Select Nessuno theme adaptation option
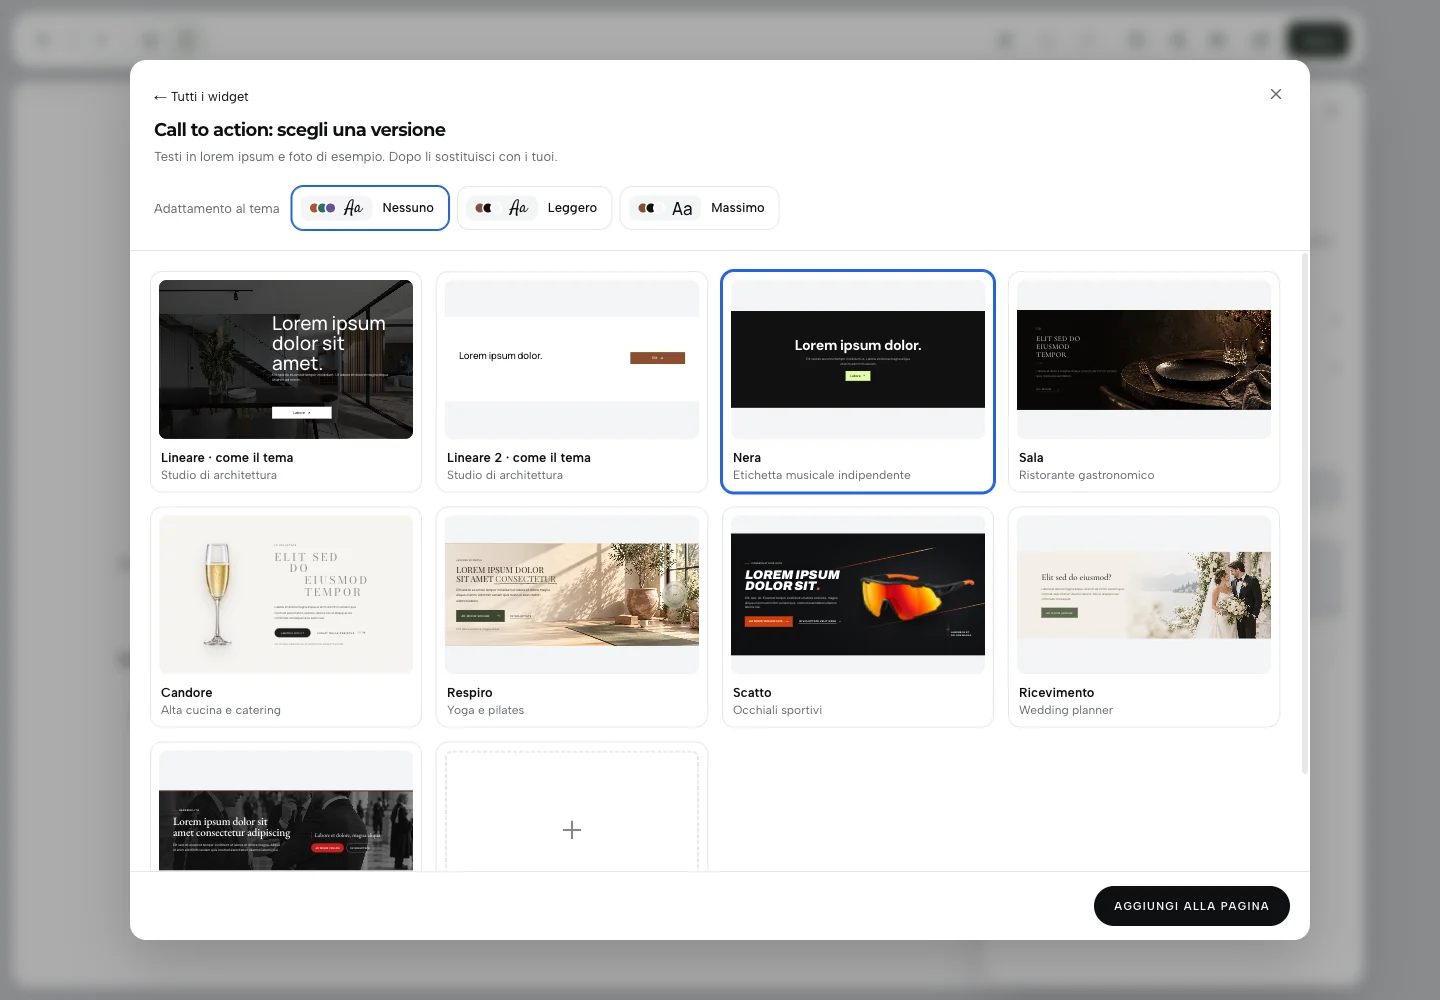The image size is (1440, 1000). click(x=370, y=208)
